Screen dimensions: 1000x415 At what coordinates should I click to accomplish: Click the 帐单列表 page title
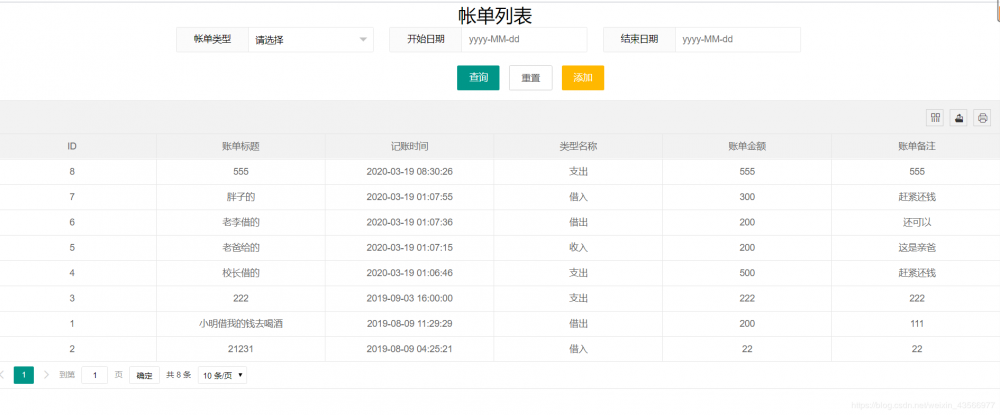495,15
